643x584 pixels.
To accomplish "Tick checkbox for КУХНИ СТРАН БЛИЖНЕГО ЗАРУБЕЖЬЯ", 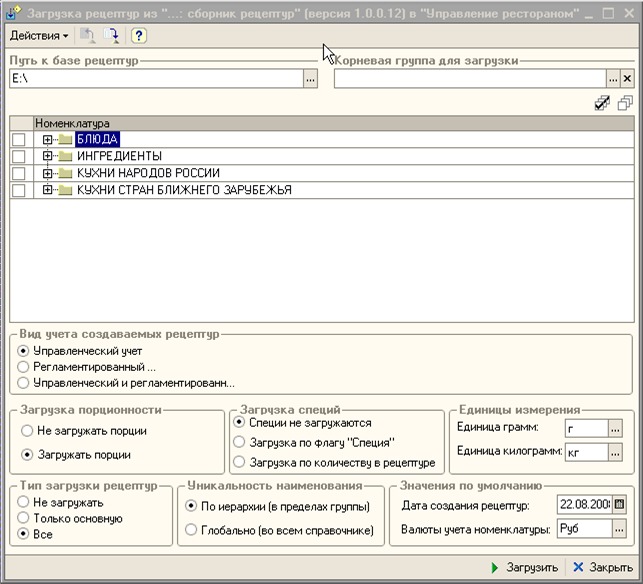I will (18, 190).
